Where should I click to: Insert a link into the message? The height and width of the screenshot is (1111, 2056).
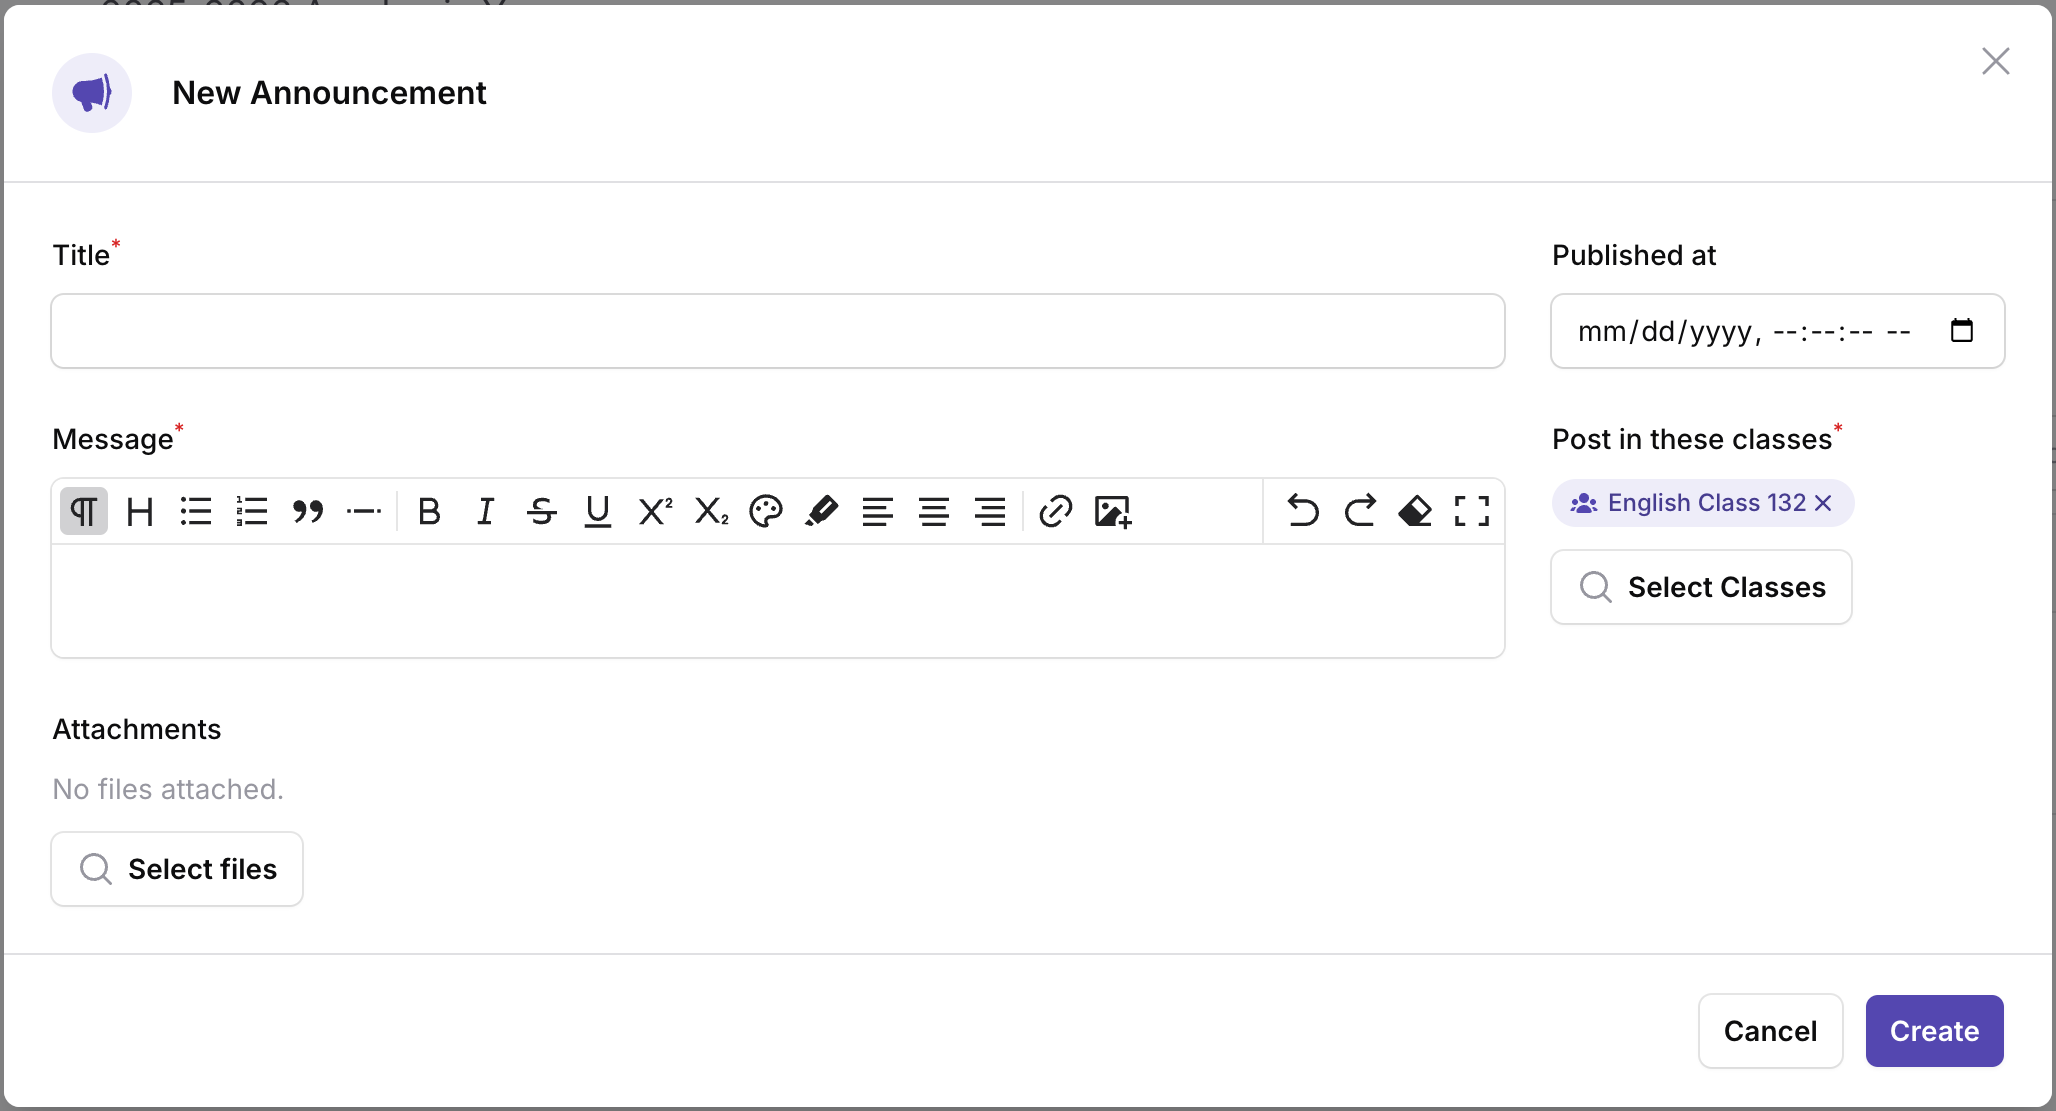(x=1056, y=511)
